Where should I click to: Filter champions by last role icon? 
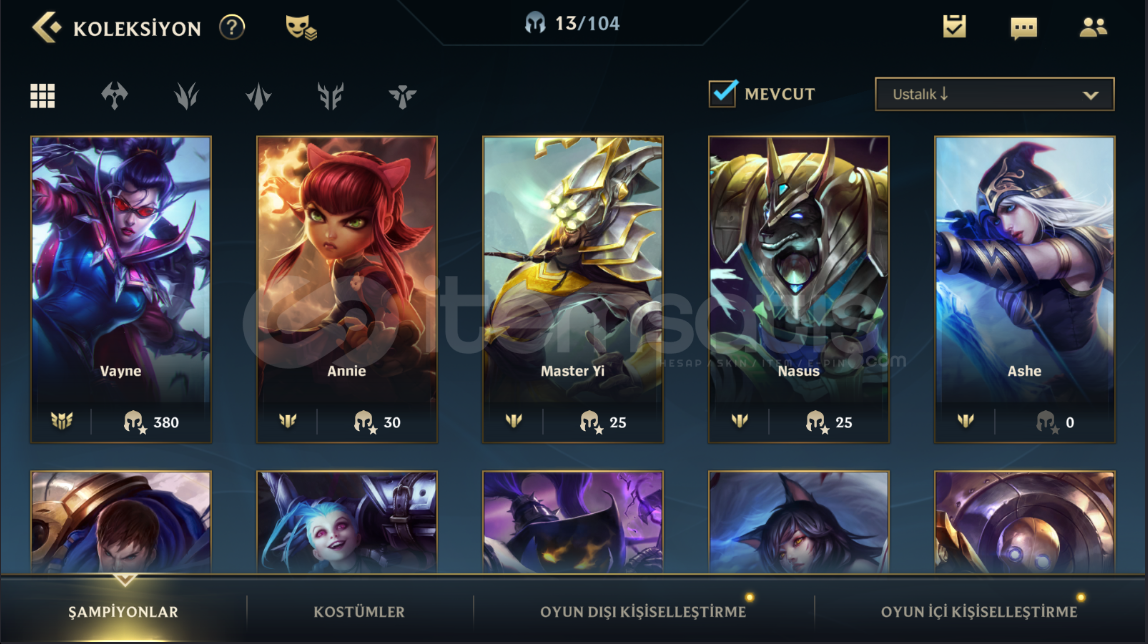coord(402,95)
